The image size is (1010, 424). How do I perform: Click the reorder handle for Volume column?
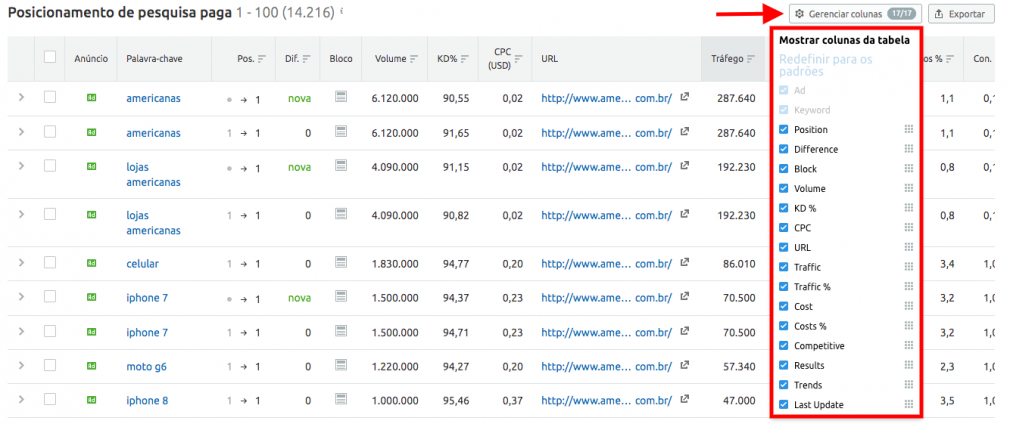pyautogui.click(x=909, y=188)
